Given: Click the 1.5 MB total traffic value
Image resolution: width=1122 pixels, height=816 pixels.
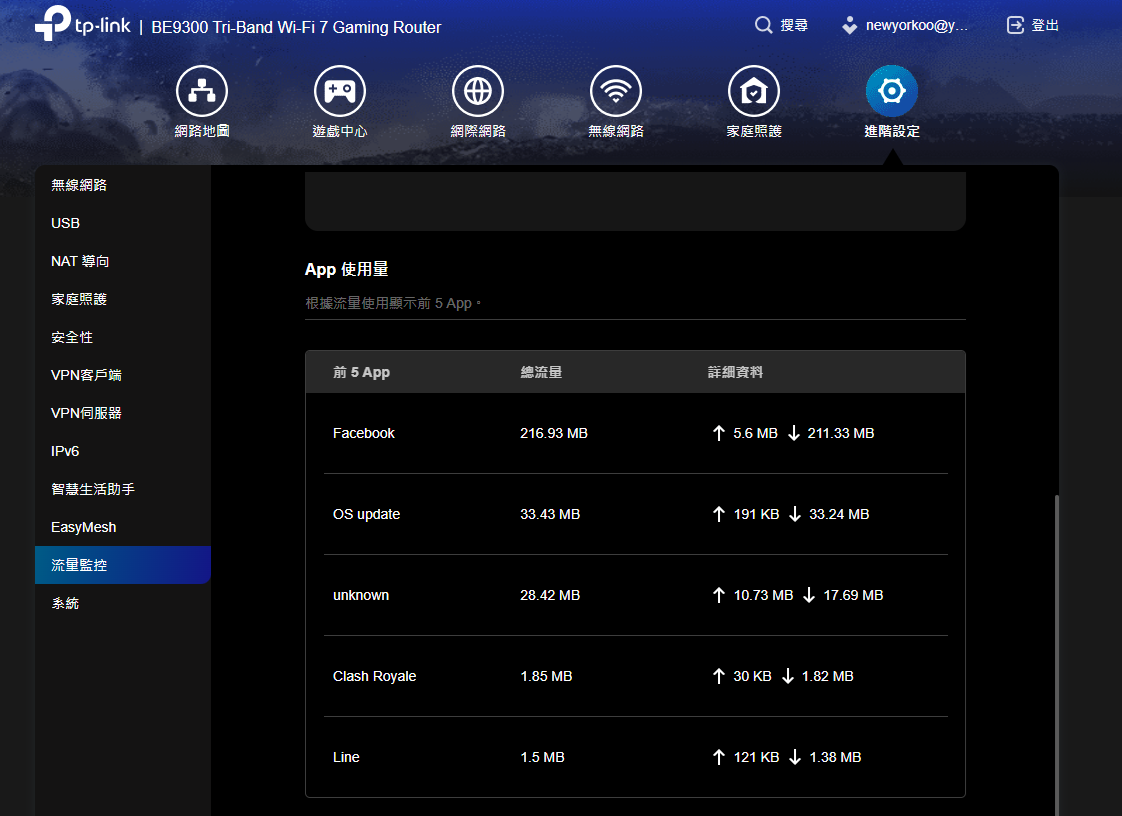Looking at the screenshot, I should 542,757.
